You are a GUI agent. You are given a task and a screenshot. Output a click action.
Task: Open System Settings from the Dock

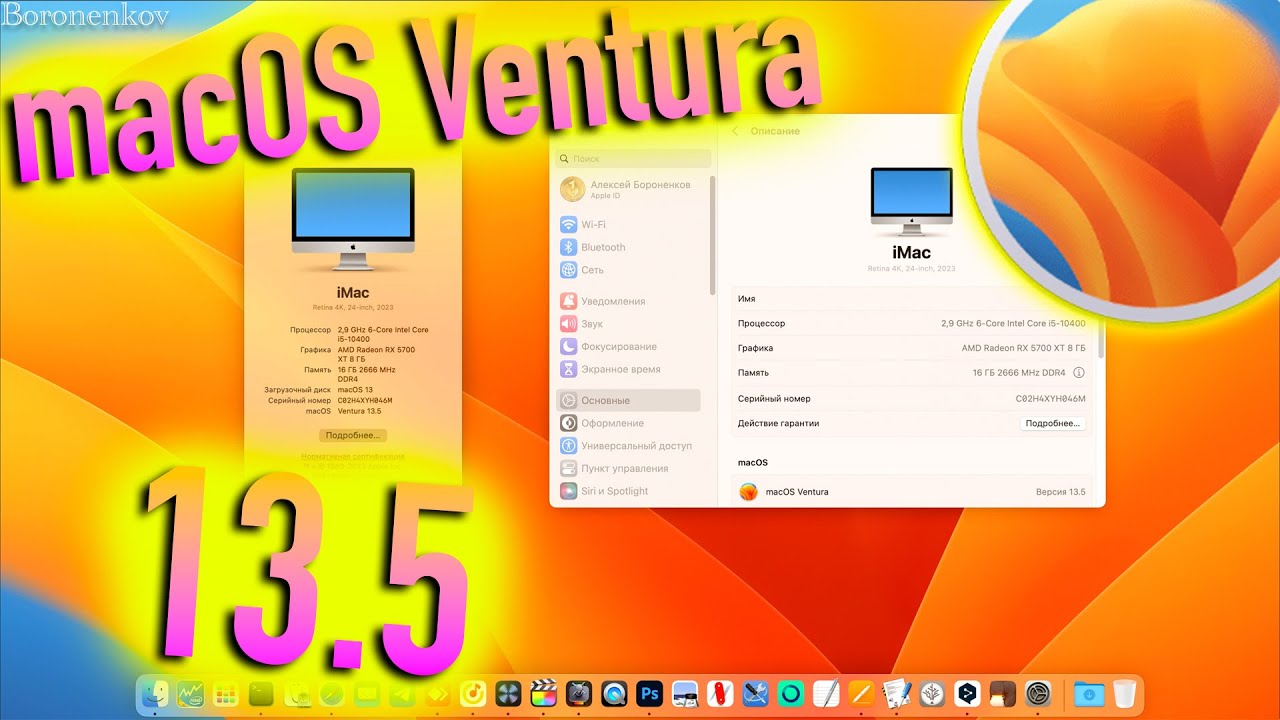tap(1039, 692)
